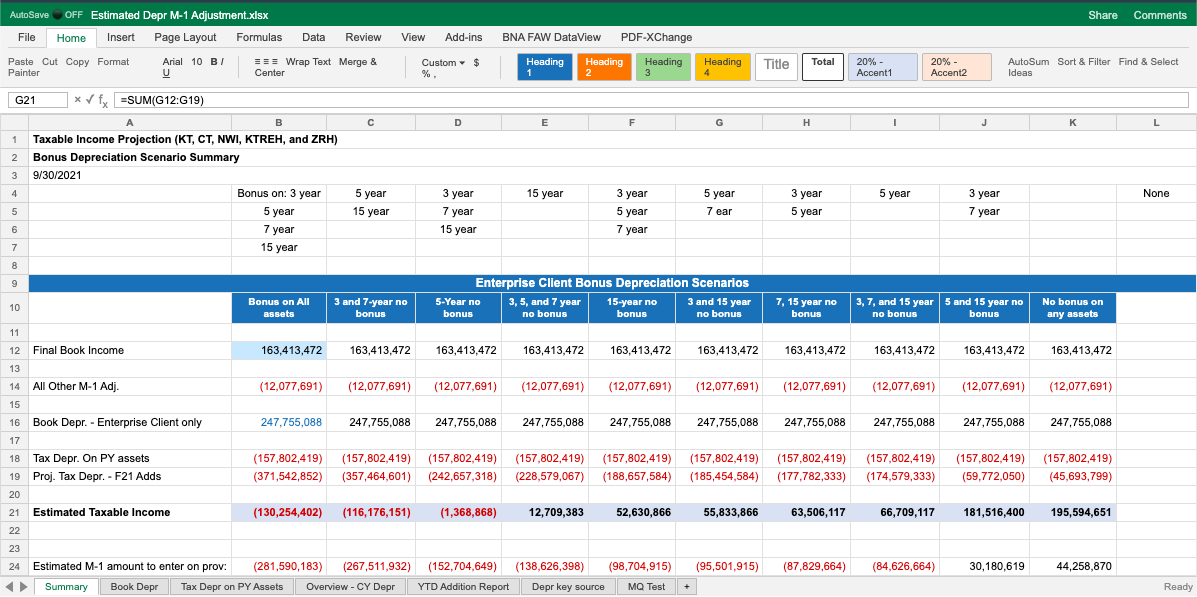This screenshot has width=1197, height=597.
Task: Open the Add-ins tab
Action: (464, 37)
